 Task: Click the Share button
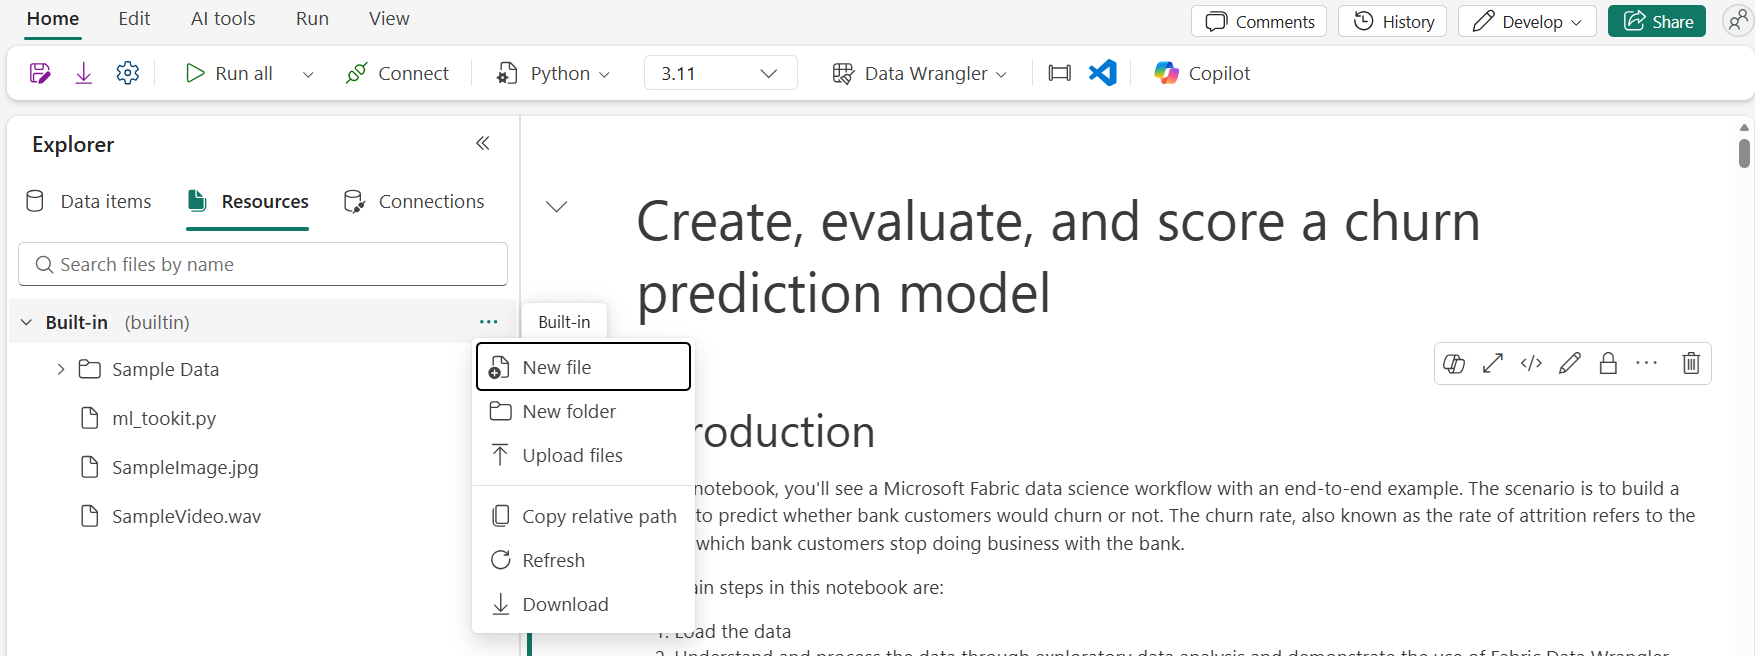[1656, 20]
